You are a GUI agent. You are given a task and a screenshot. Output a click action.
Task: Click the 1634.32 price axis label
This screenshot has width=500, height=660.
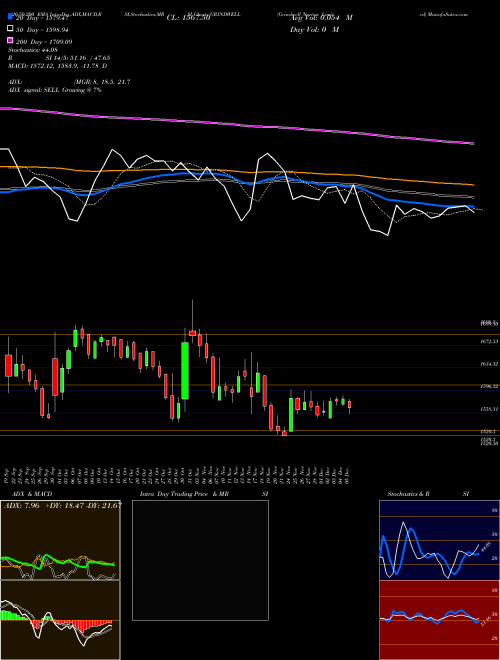click(490, 364)
